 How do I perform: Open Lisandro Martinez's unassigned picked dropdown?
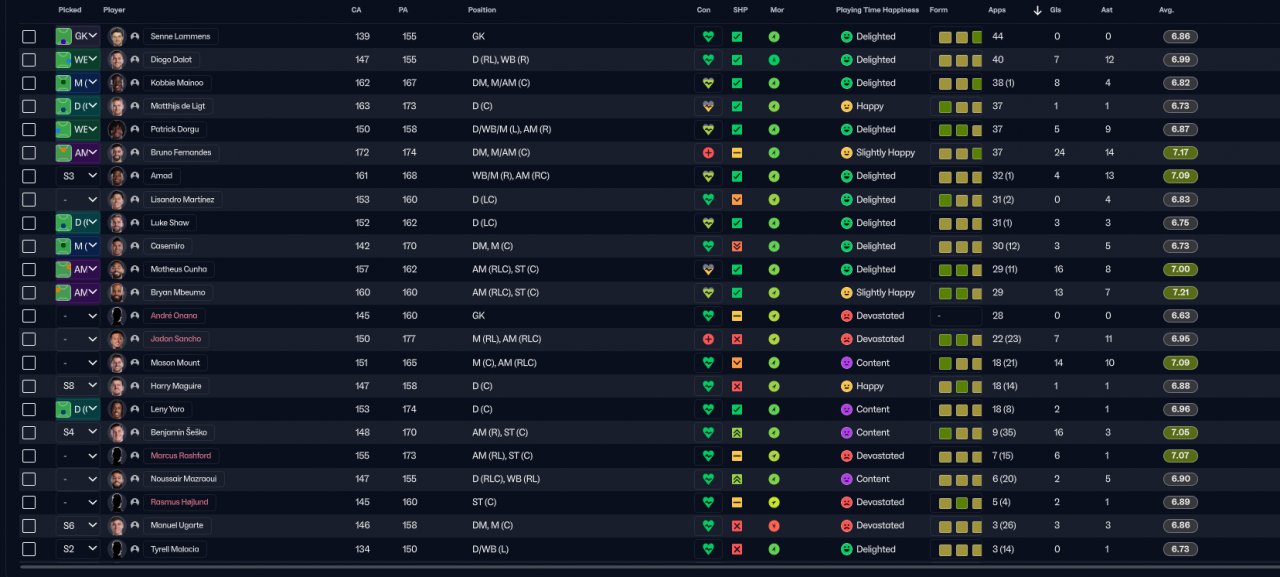tap(78, 199)
